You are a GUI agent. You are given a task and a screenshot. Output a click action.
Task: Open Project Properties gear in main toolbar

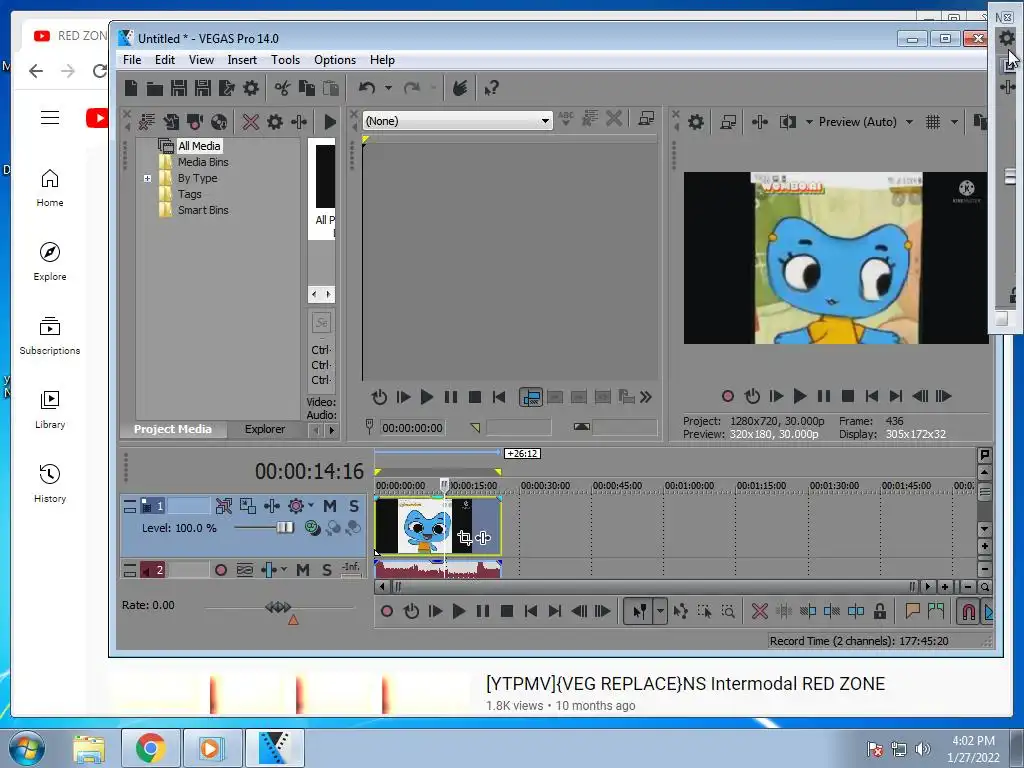[251, 88]
